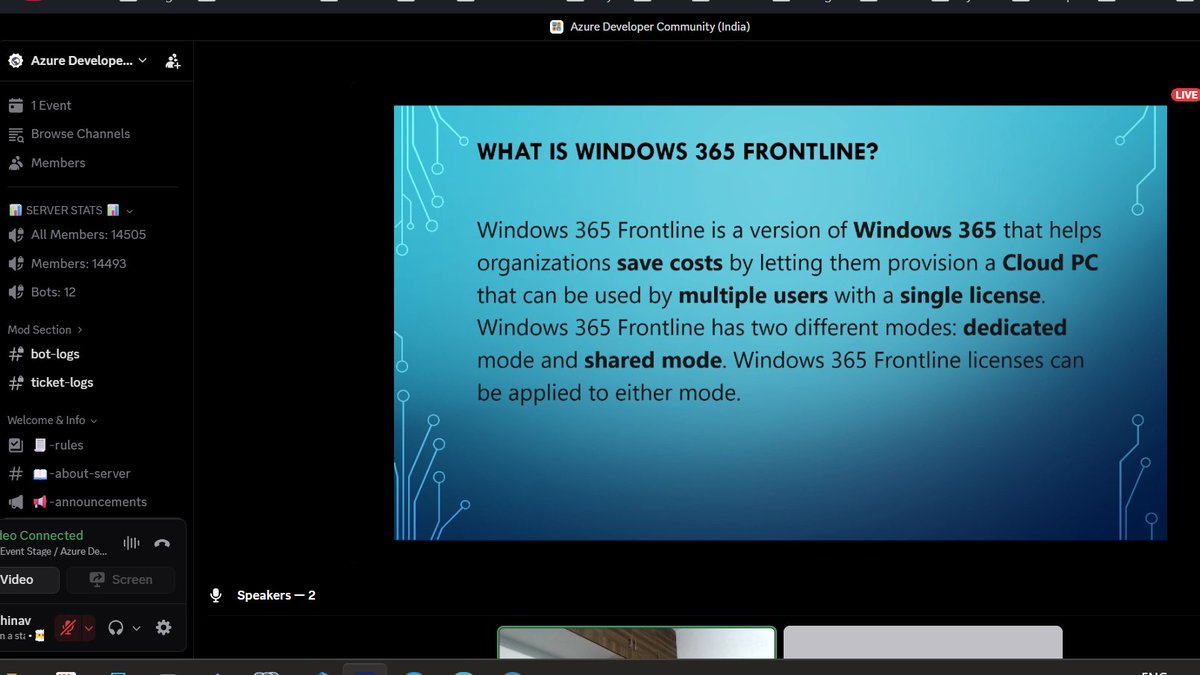Click speaker-lock icon beside Bots: 12
Screen dimensions: 1200x675
(15, 292)
